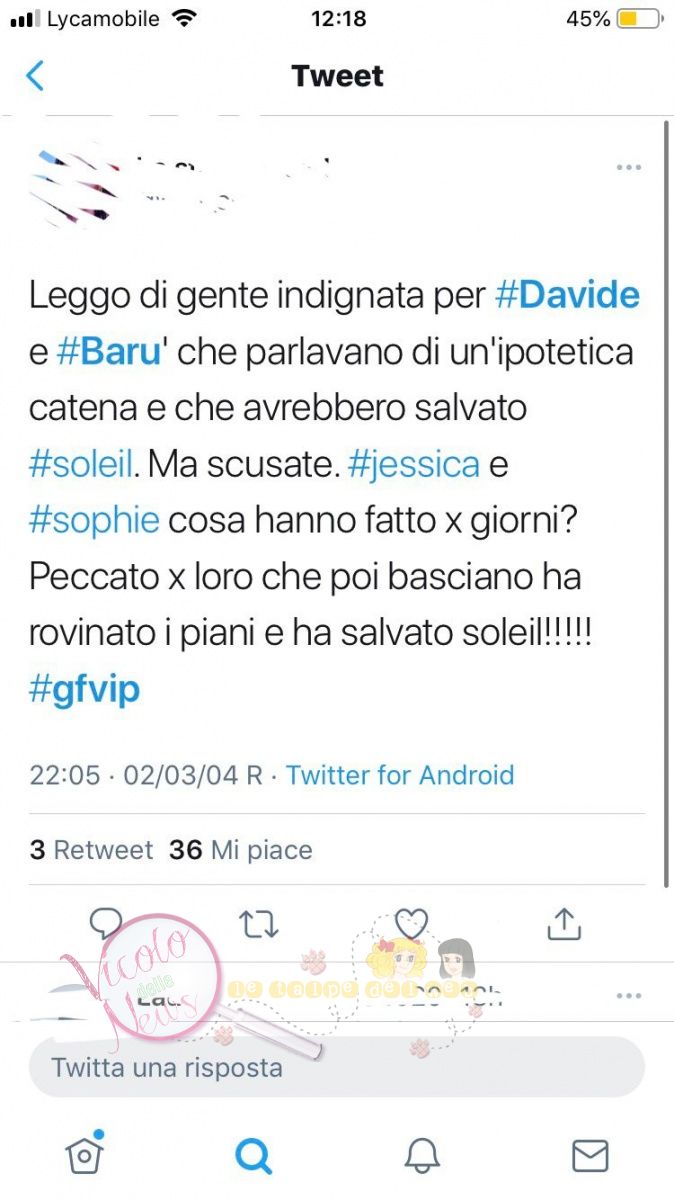Retweet using the arrows icon
This screenshot has height=1200, width=674.
259,923
